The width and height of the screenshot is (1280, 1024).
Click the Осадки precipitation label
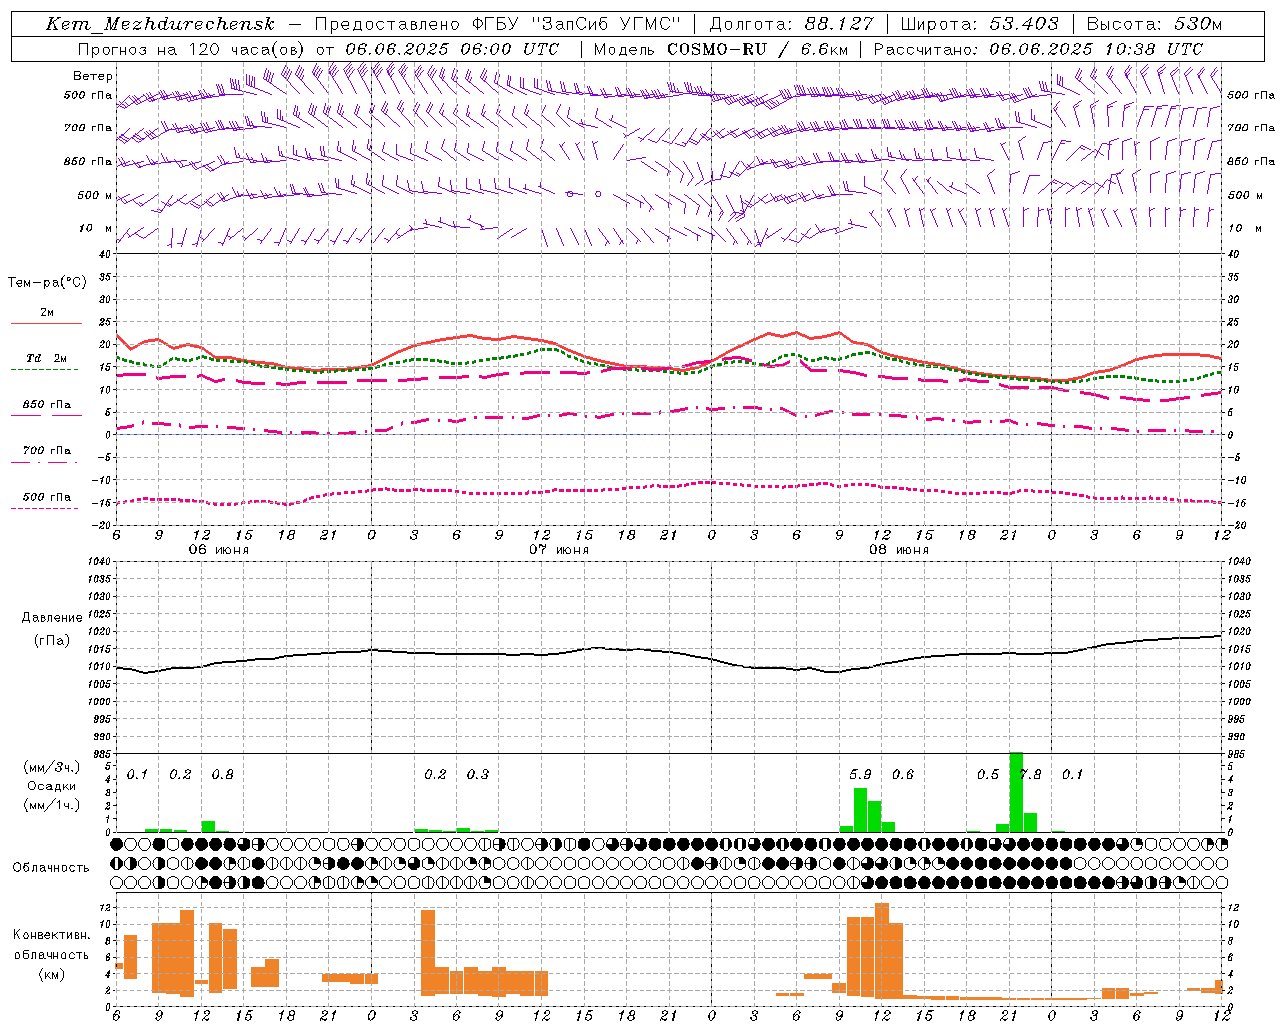coord(52,786)
